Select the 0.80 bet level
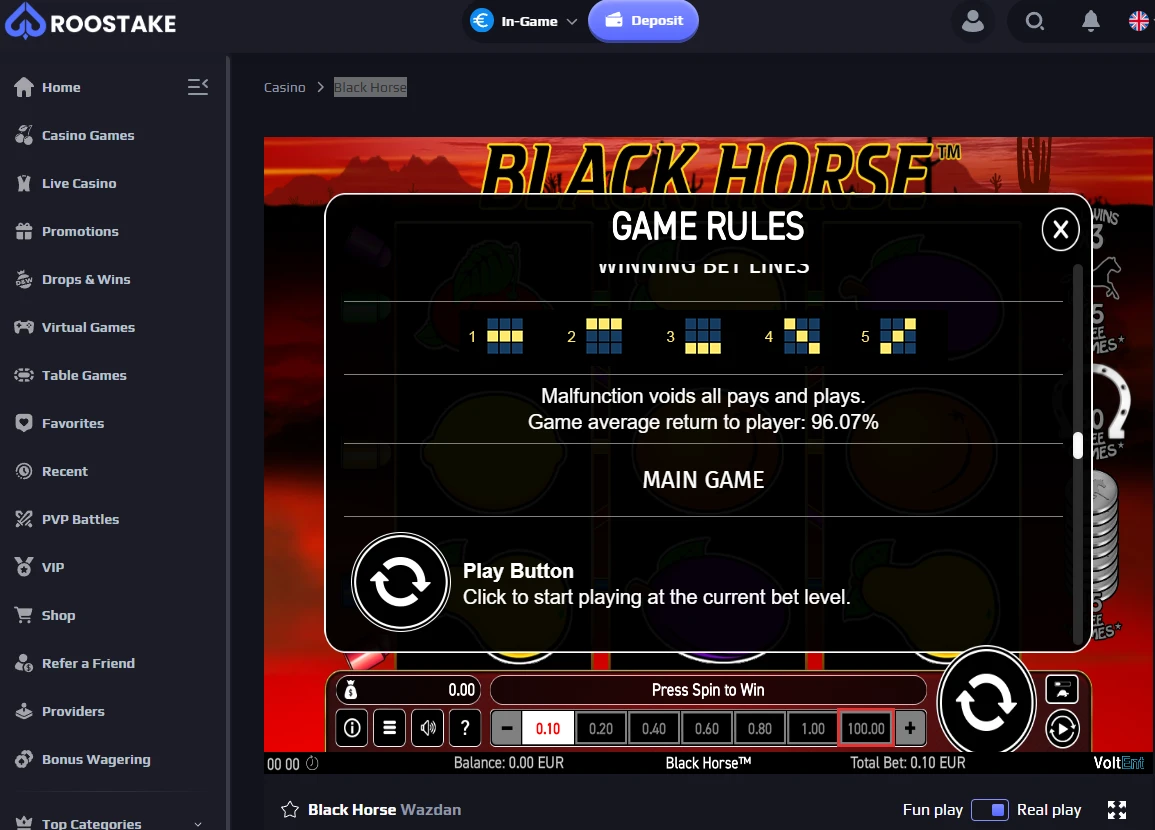Image resolution: width=1155 pixels, height=830 pixels. 760,728
